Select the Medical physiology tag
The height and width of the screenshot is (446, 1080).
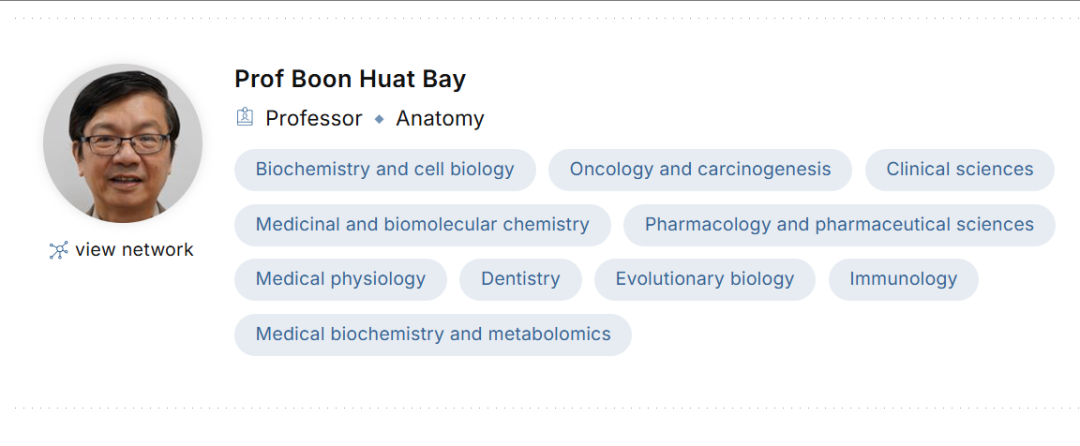pyautogui.click(x=341, y=280)
